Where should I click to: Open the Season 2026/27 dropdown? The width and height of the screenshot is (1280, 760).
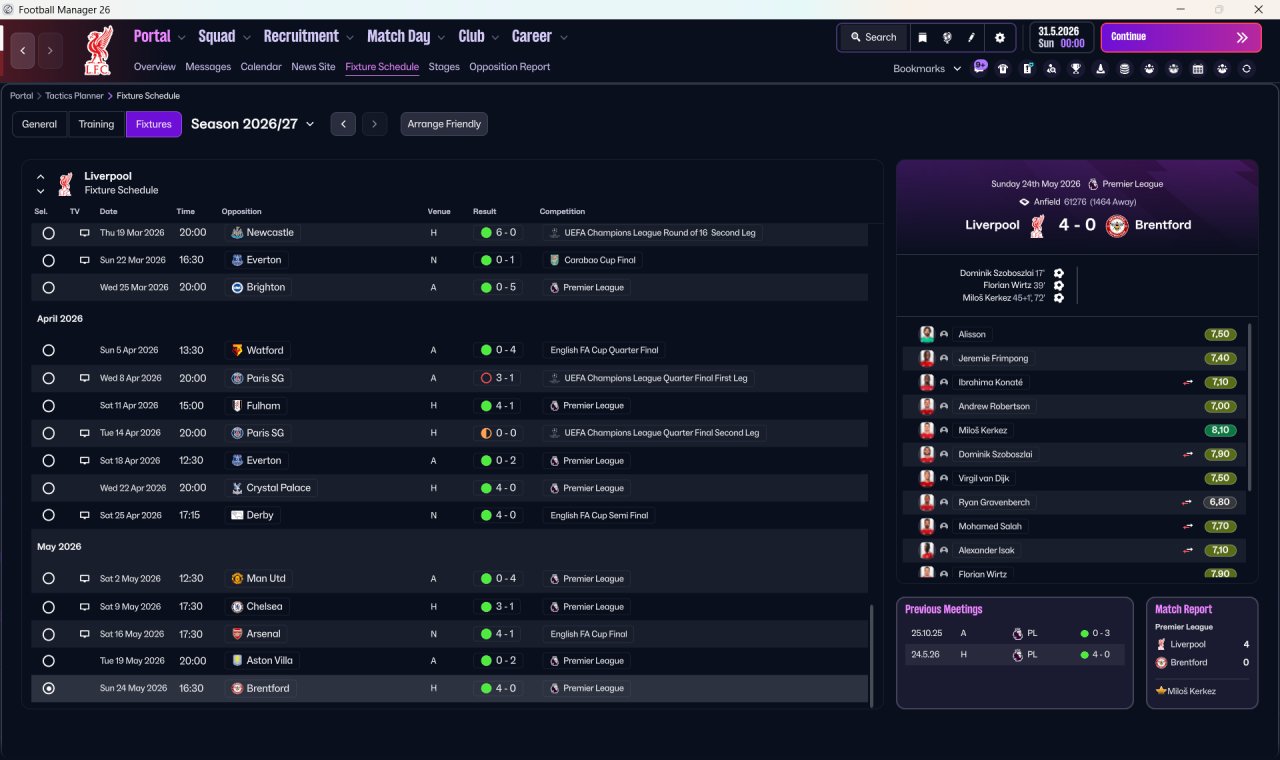[x=253, y=124]
